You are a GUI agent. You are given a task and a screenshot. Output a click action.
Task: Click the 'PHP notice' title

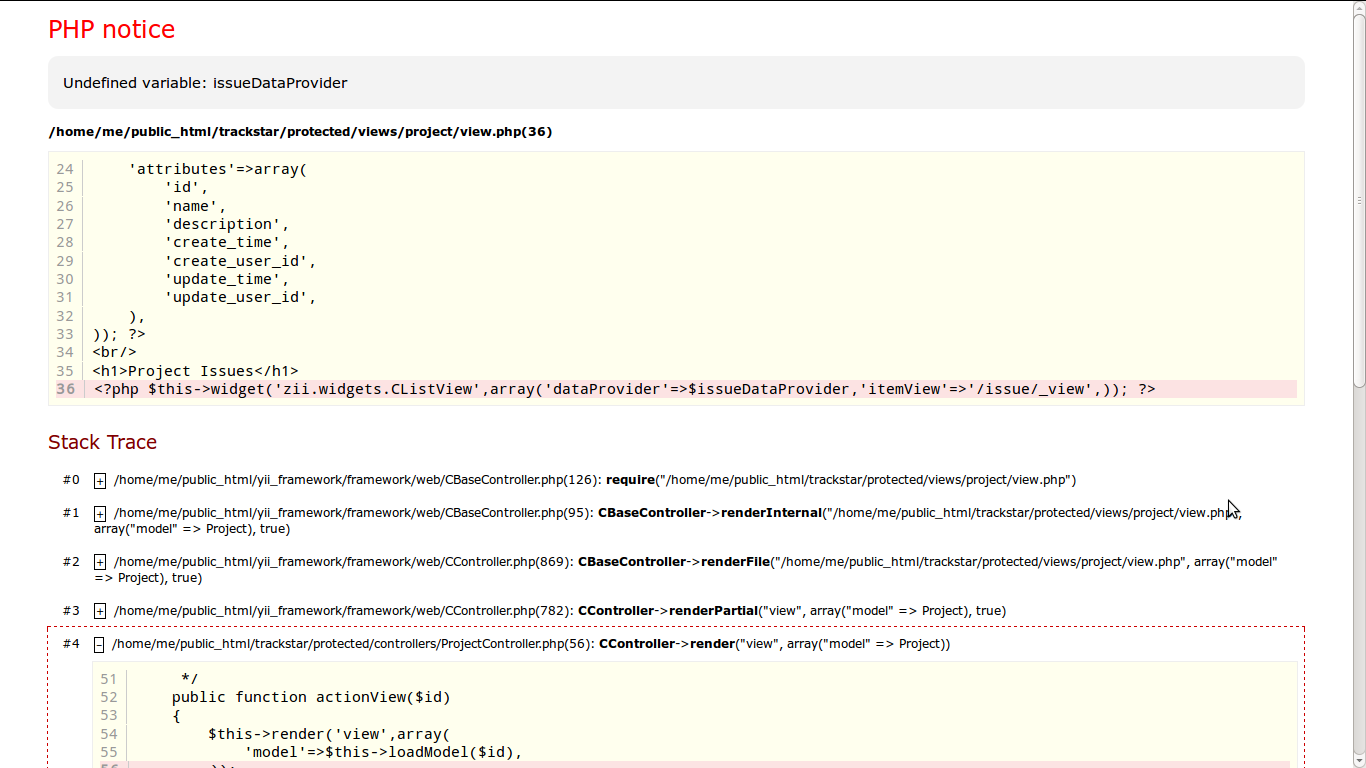111,30
